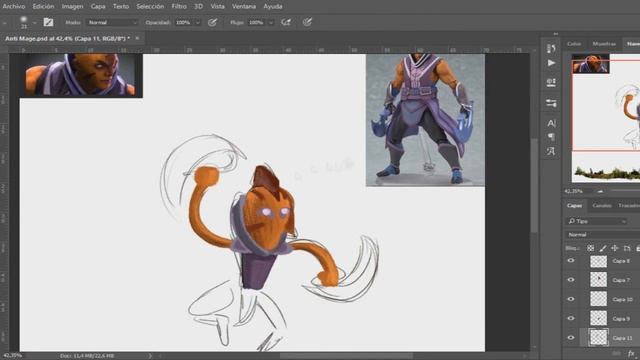Open the Archivo menu
Viewport: 640px width, 360px height.
pos(13,6)
